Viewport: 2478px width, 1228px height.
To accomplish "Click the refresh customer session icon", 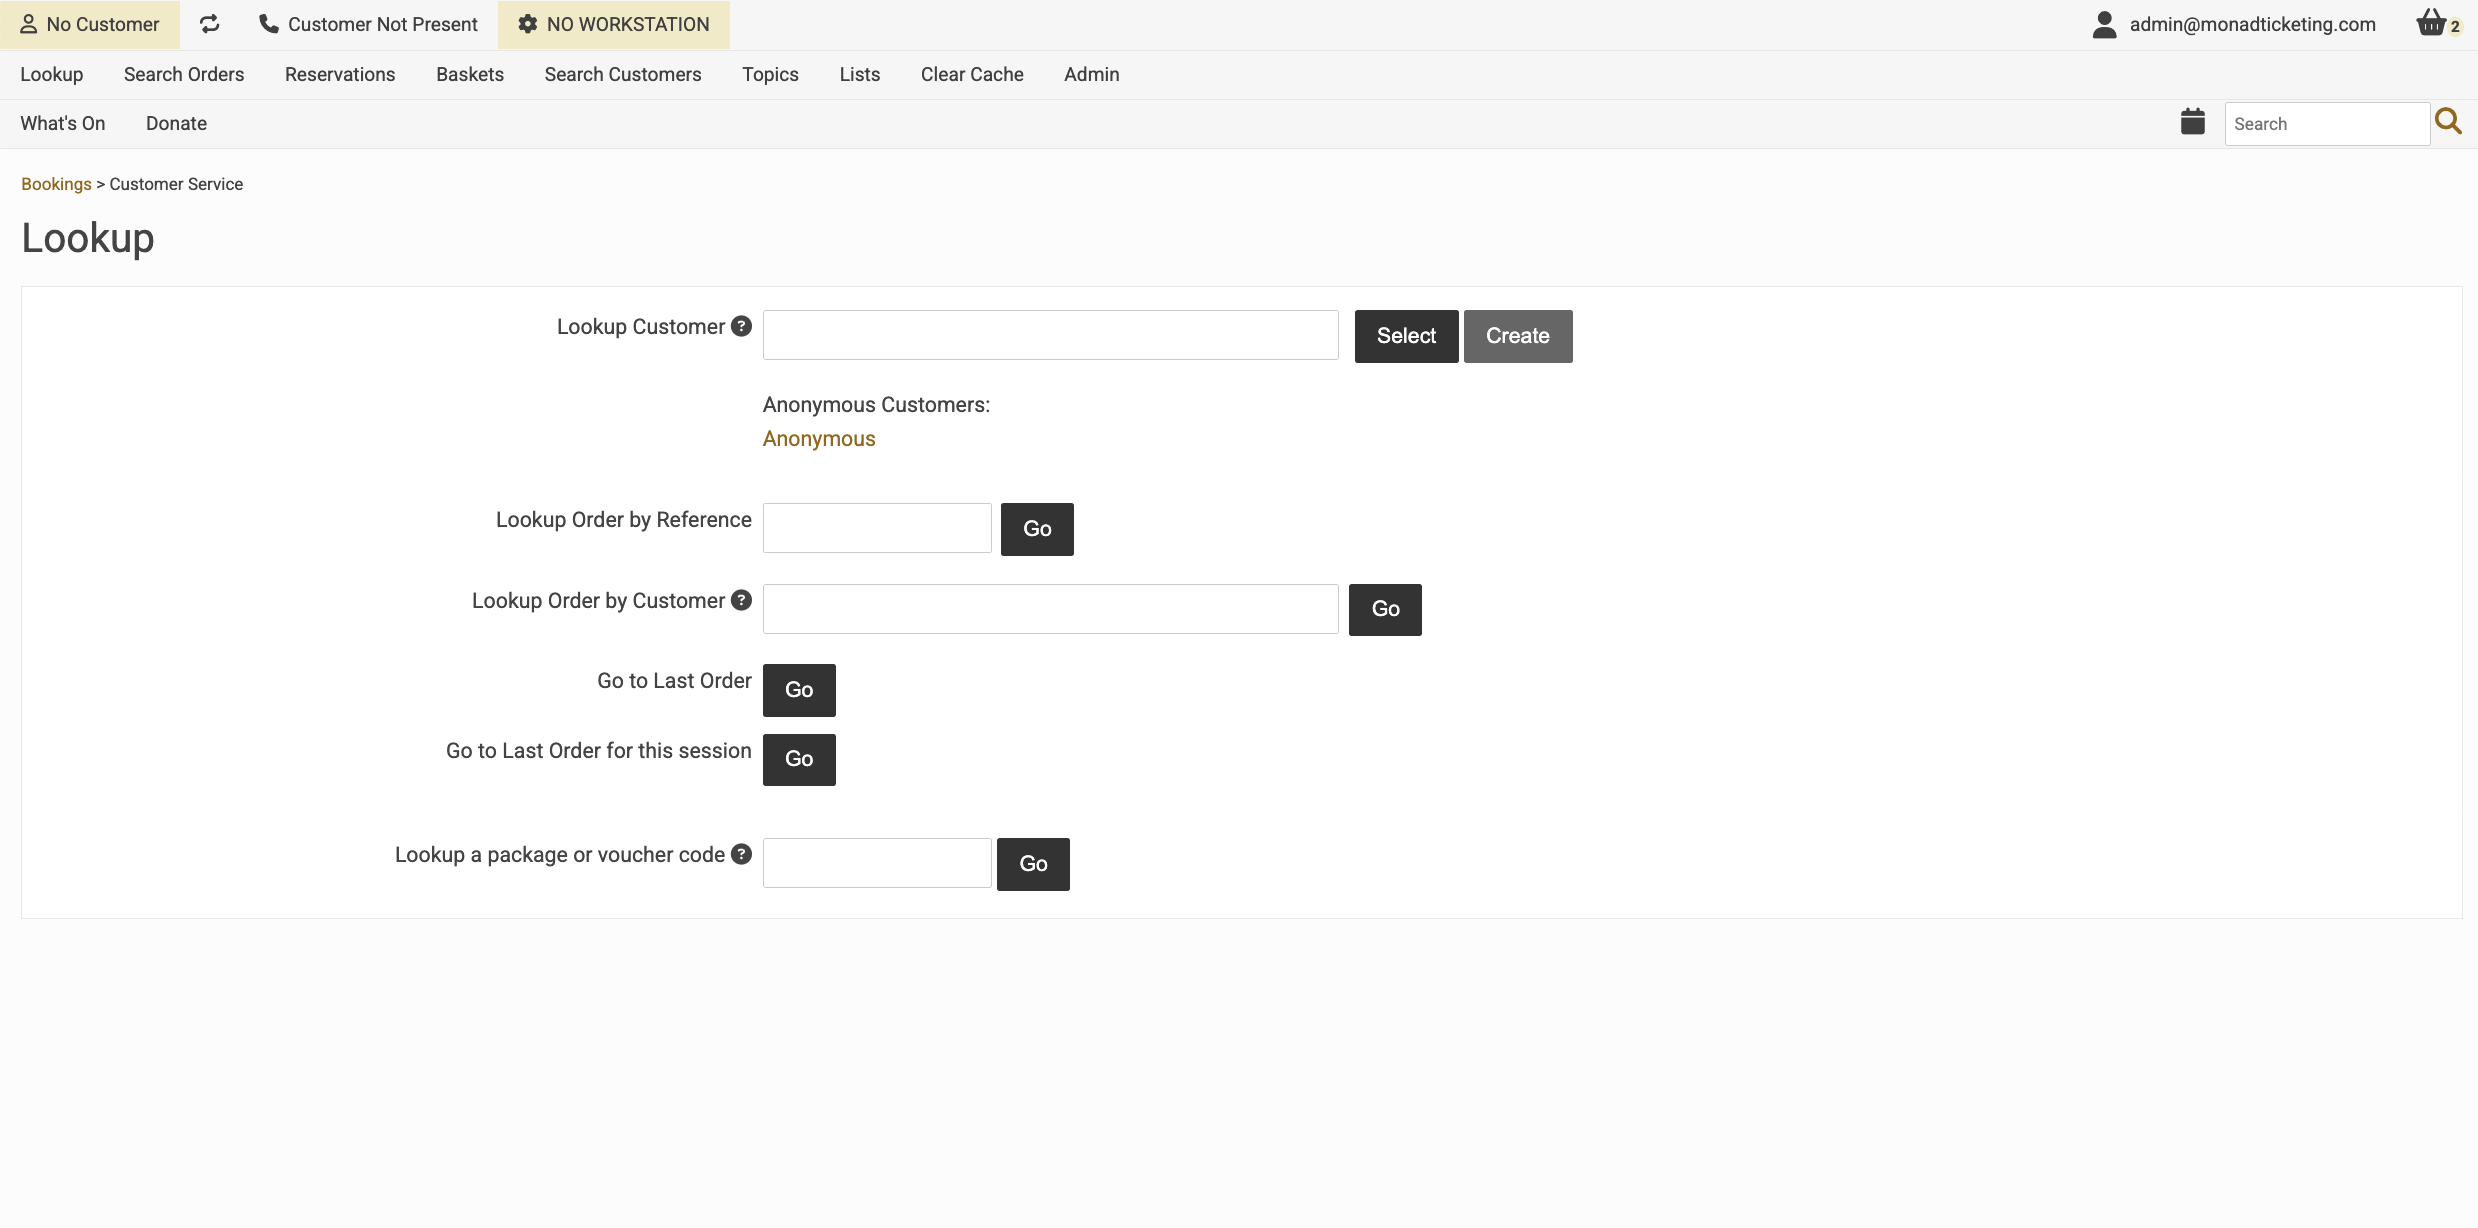I will point(209,23).
